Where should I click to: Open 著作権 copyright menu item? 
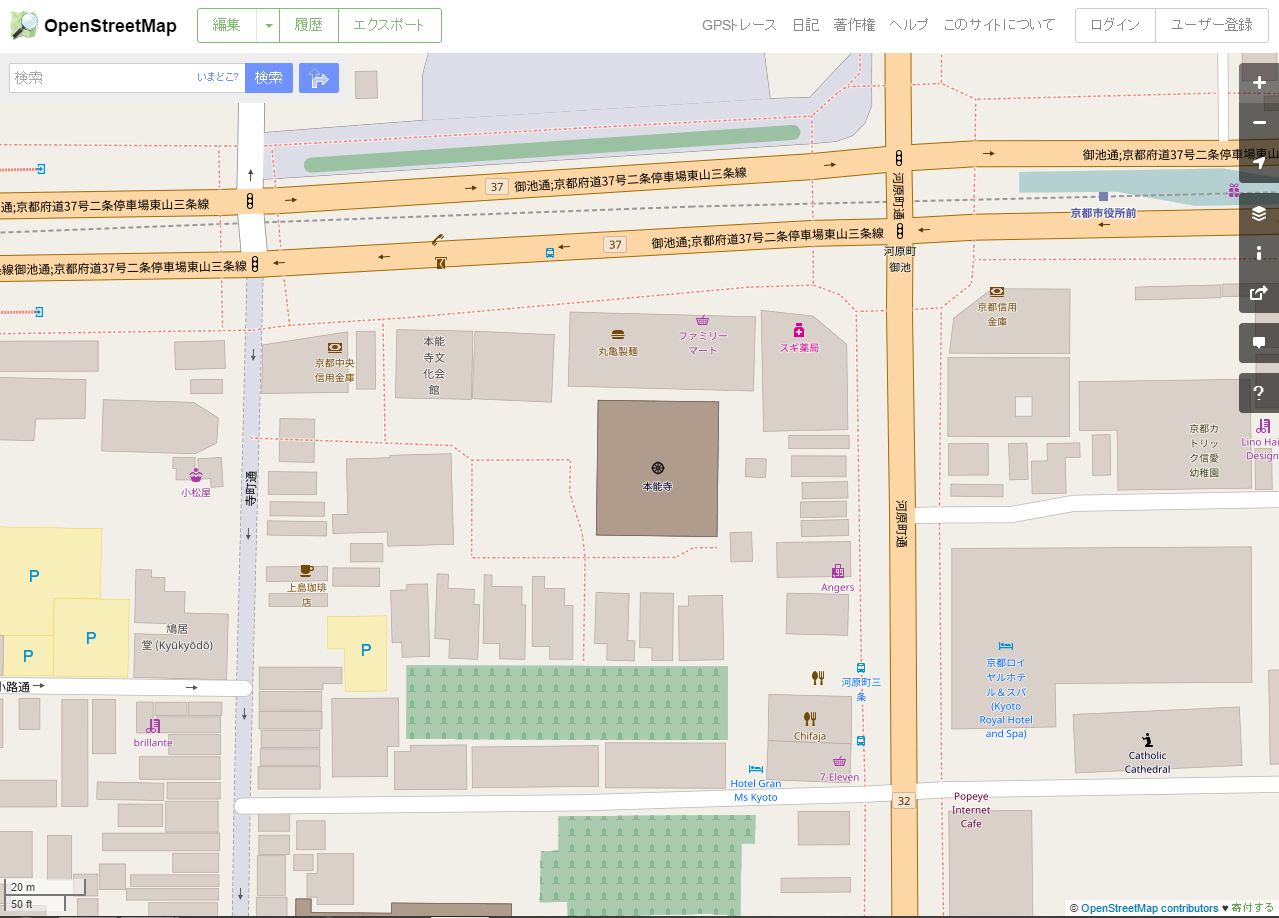tap(854, 25)
